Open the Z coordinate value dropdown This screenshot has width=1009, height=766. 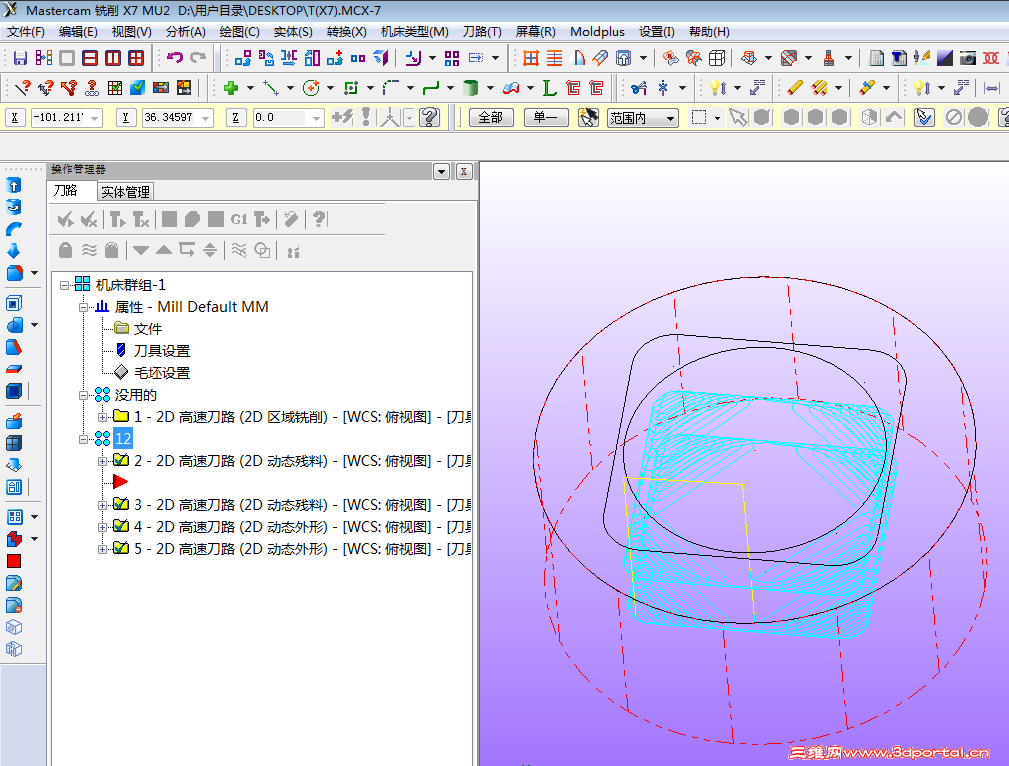point(316,118)
